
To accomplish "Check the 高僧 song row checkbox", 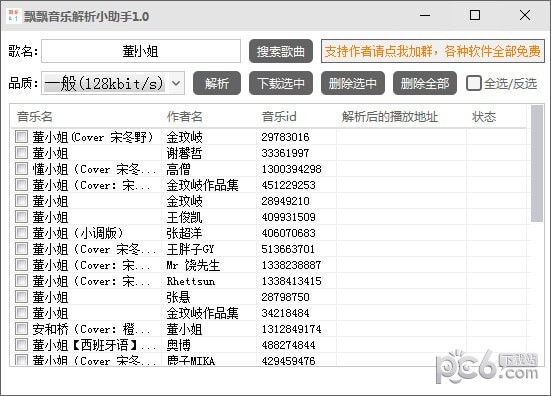I will click(x=21, y=169).
